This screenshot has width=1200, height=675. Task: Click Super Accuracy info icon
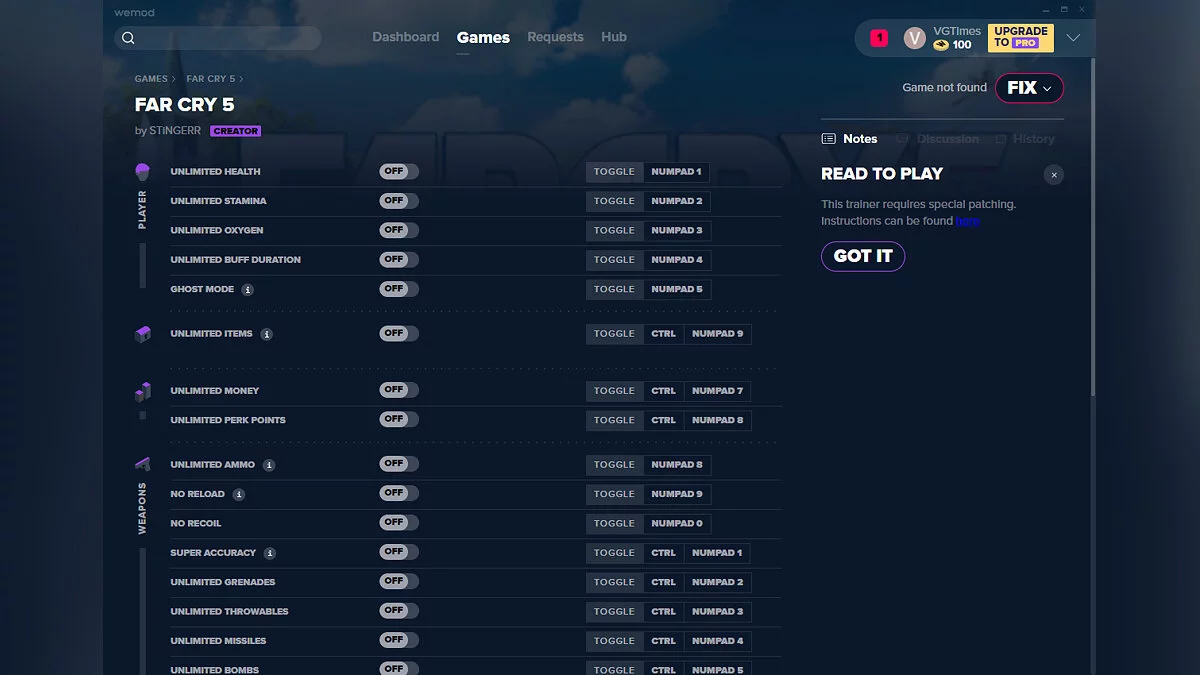[x=270, y=553]
